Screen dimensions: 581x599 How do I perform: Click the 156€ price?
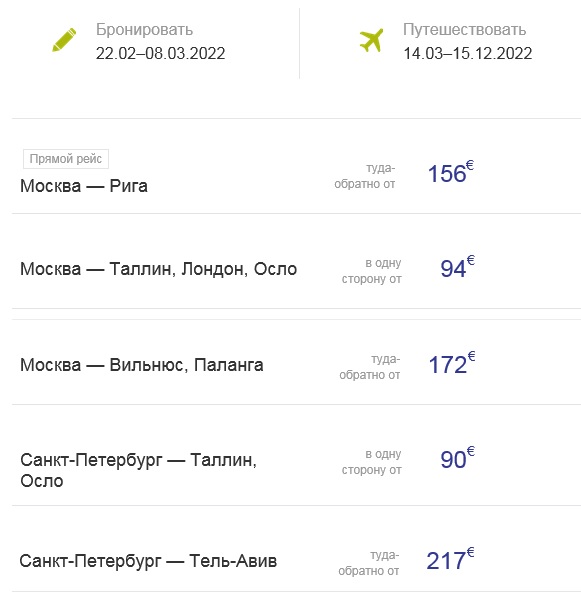451,172
